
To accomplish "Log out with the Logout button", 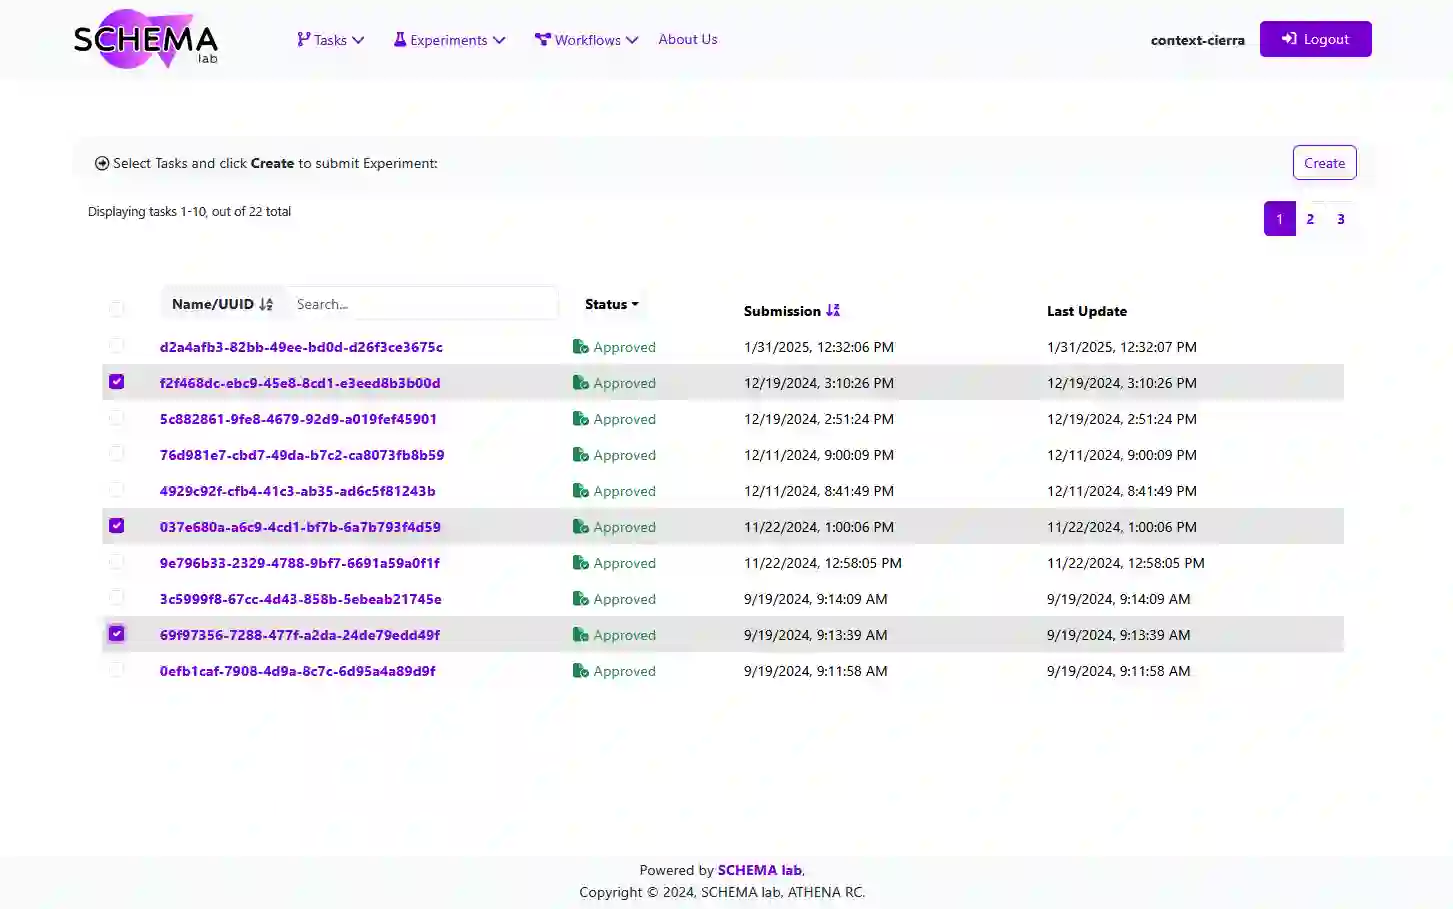I will tap(1315, 39).
